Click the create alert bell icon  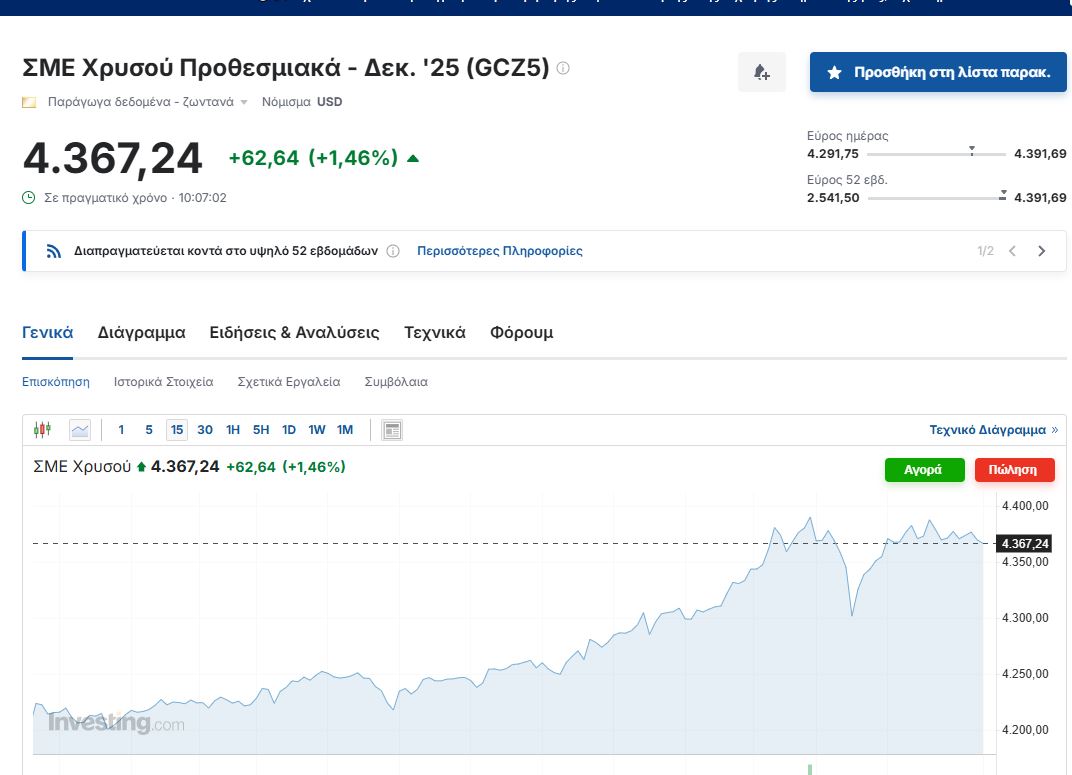761,72
